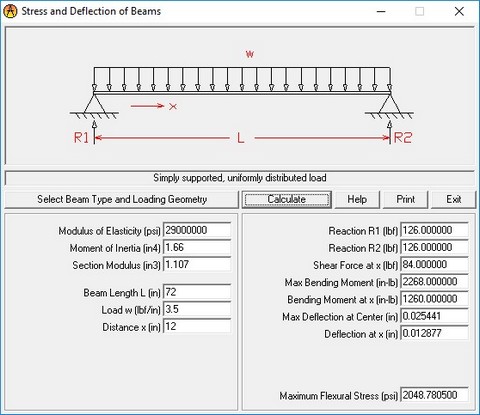Select the Reaction R1 result field
The height and width of the screenshot is (415, 480).
click(x=434, y=230)
